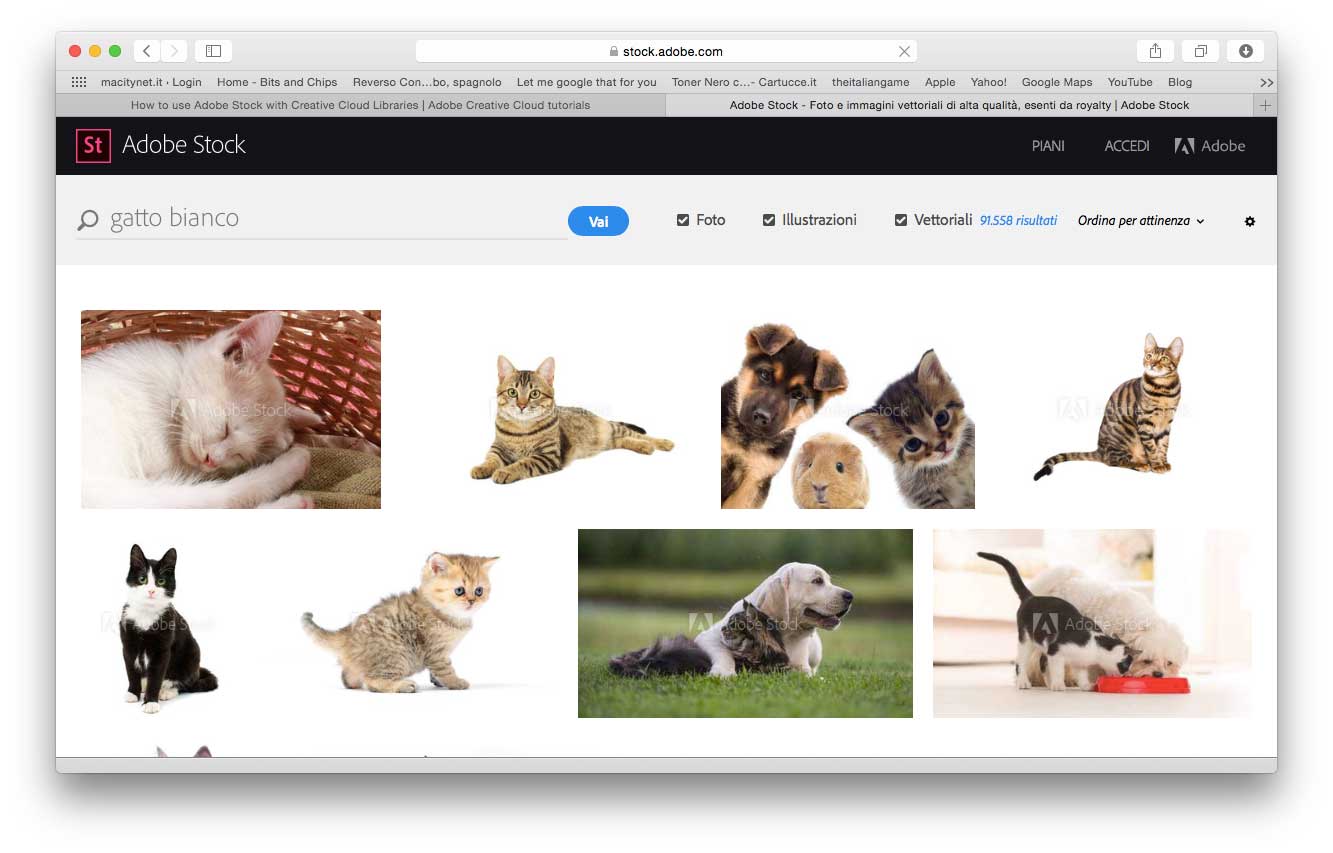Show the Safari sidebar
1333x853 pixels.
point(213,51)
